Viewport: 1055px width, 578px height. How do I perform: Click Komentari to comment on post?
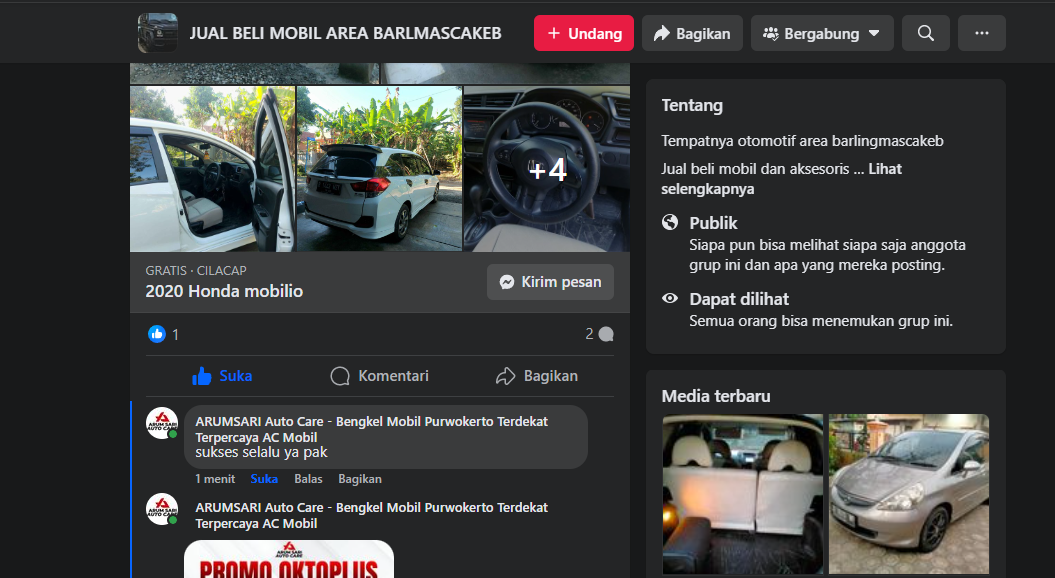[379, 375]
